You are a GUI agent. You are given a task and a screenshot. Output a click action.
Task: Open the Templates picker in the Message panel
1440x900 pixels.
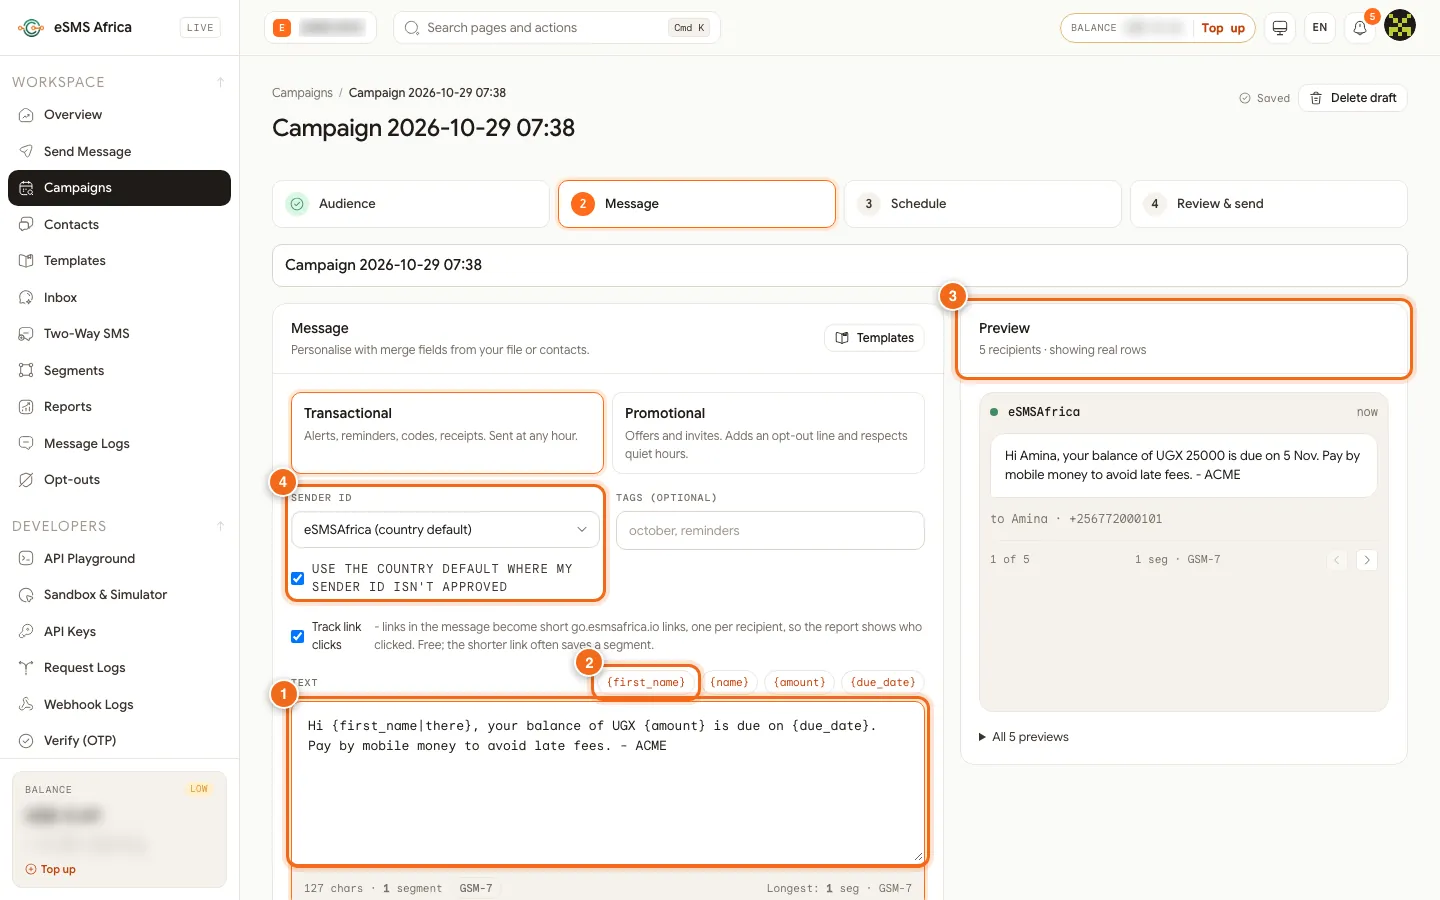click(x=874, y=338)
